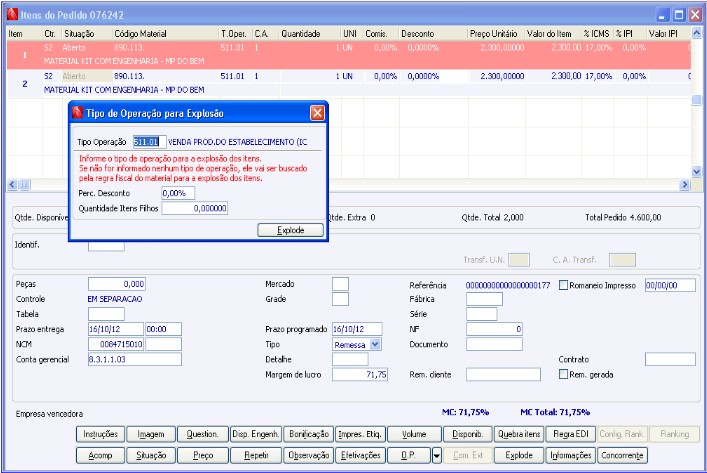
Task: Click the Instruções button
Action: pos(101,434)
